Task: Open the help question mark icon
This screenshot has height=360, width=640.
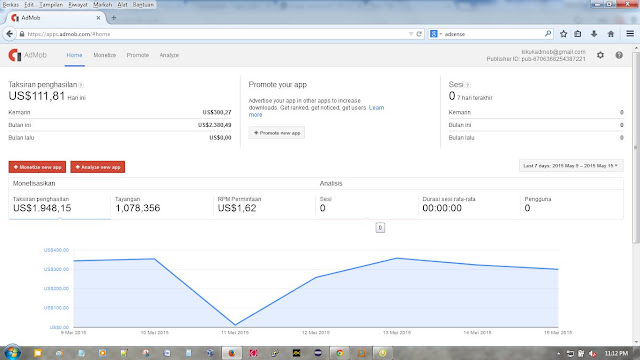Action: [619, 55]
